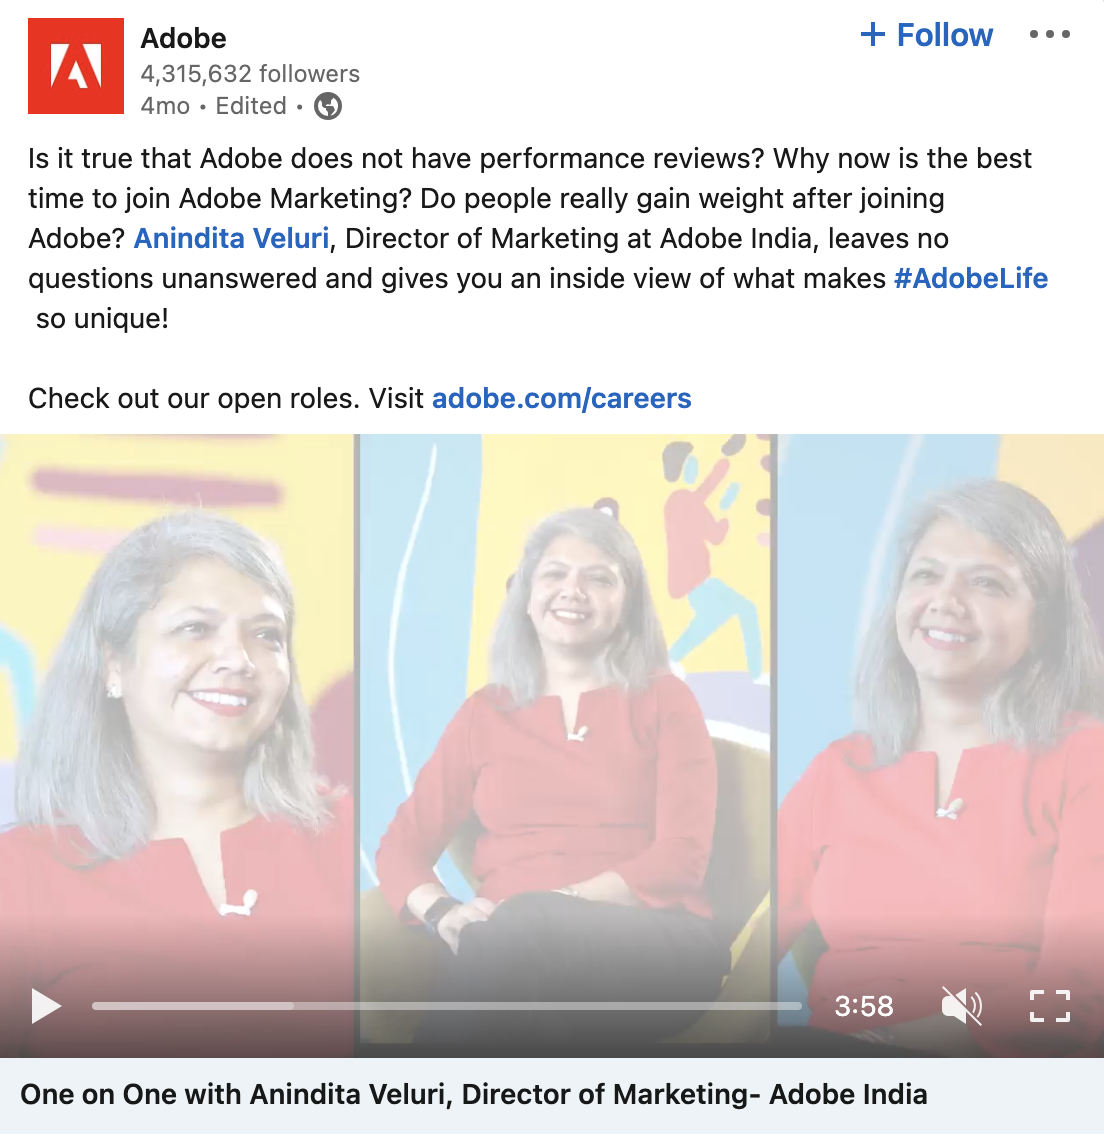Unmute the video sound
Screen dimensions: 1104x1140
click(x=961, y=1006)
